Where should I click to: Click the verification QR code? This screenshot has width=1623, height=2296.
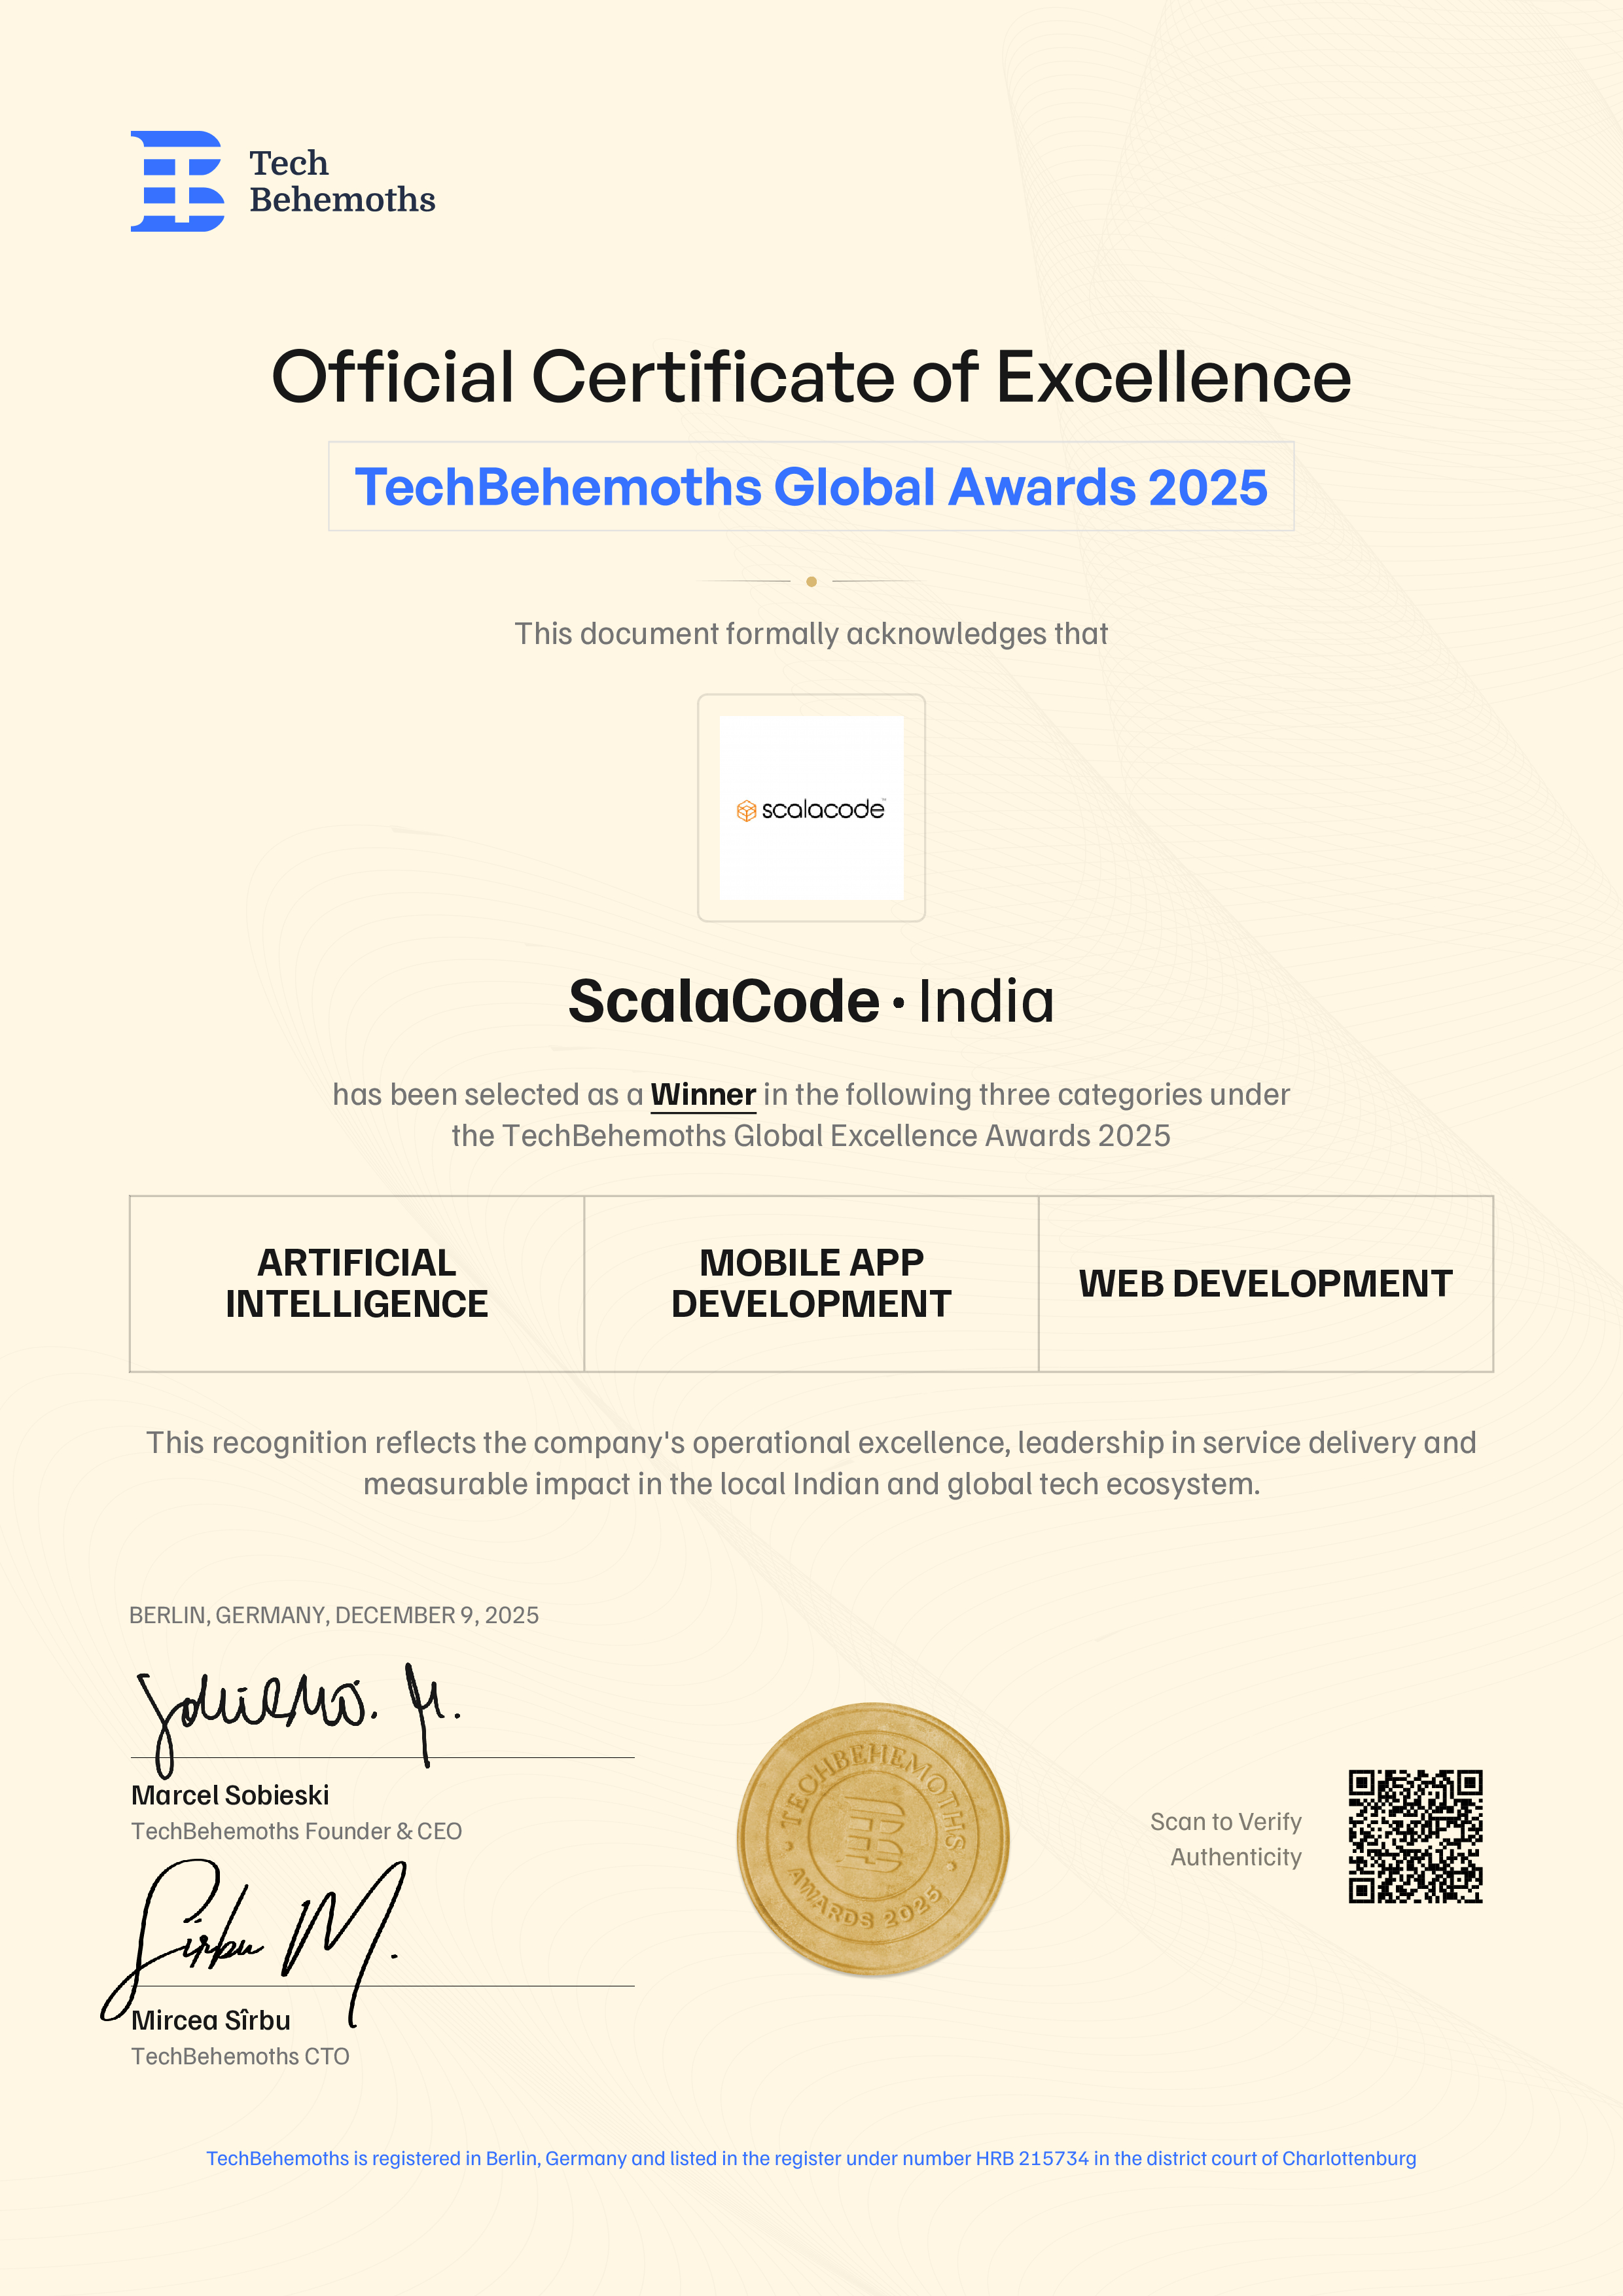(x=1415, y=1836)
